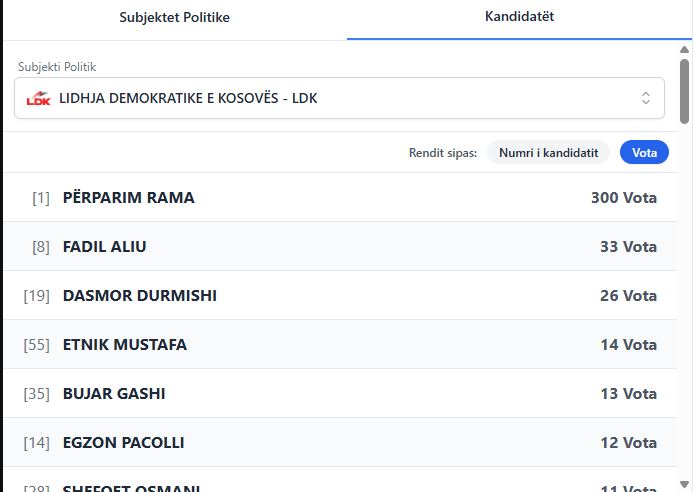The width and height of the screenshot is (693, 492).
Task: Sort candidates by Vota
Action: click(644, 152)
